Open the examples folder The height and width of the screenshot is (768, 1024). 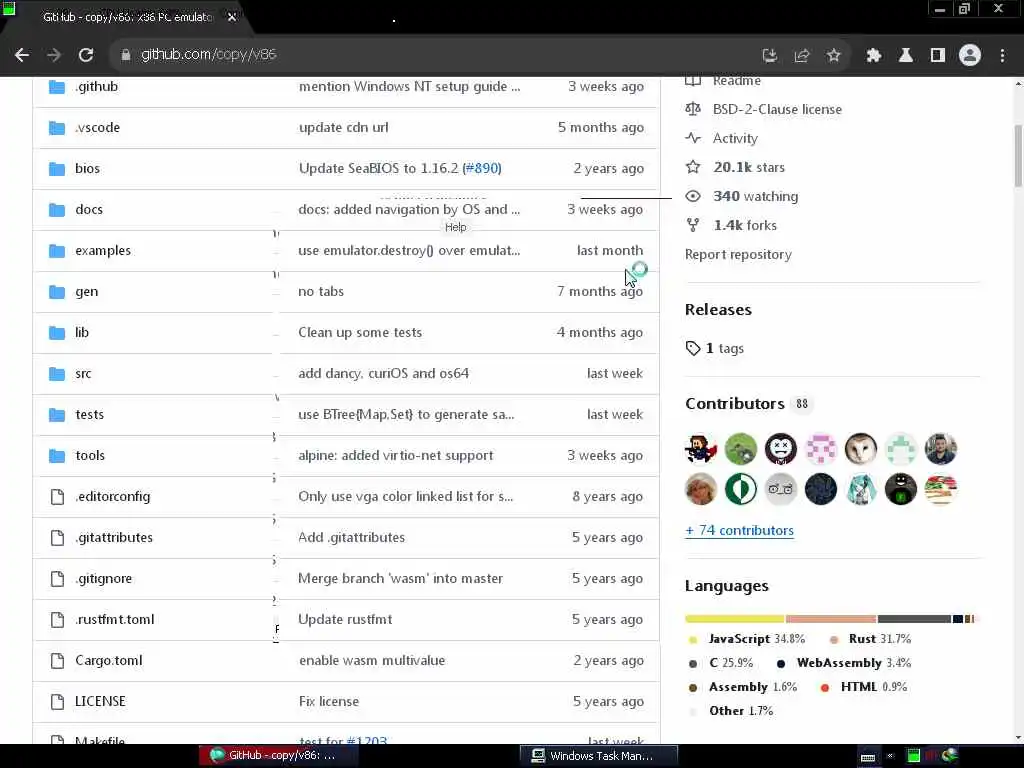click(103, 251)
